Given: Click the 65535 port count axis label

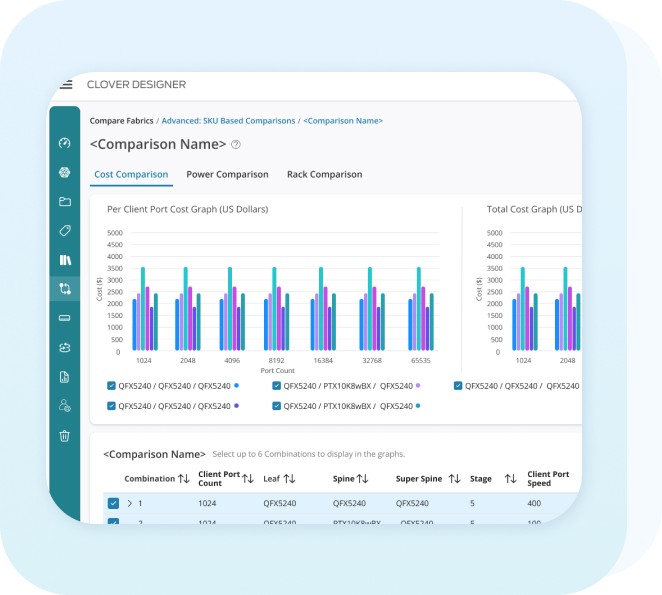Looking at the screenshot, I should [421, 361].
